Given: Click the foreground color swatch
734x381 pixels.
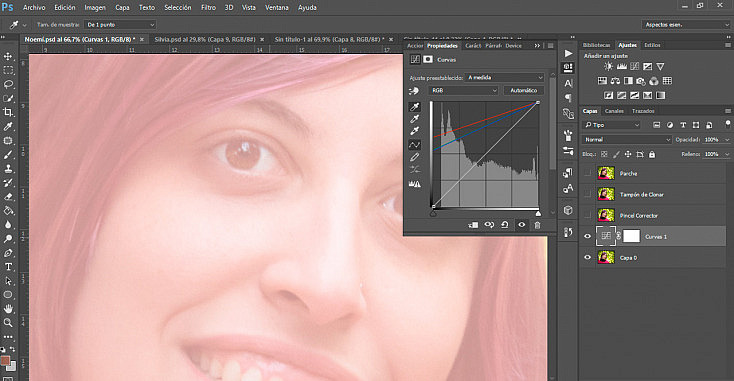Looking at the screenshot, I should (x=5, y=361).
